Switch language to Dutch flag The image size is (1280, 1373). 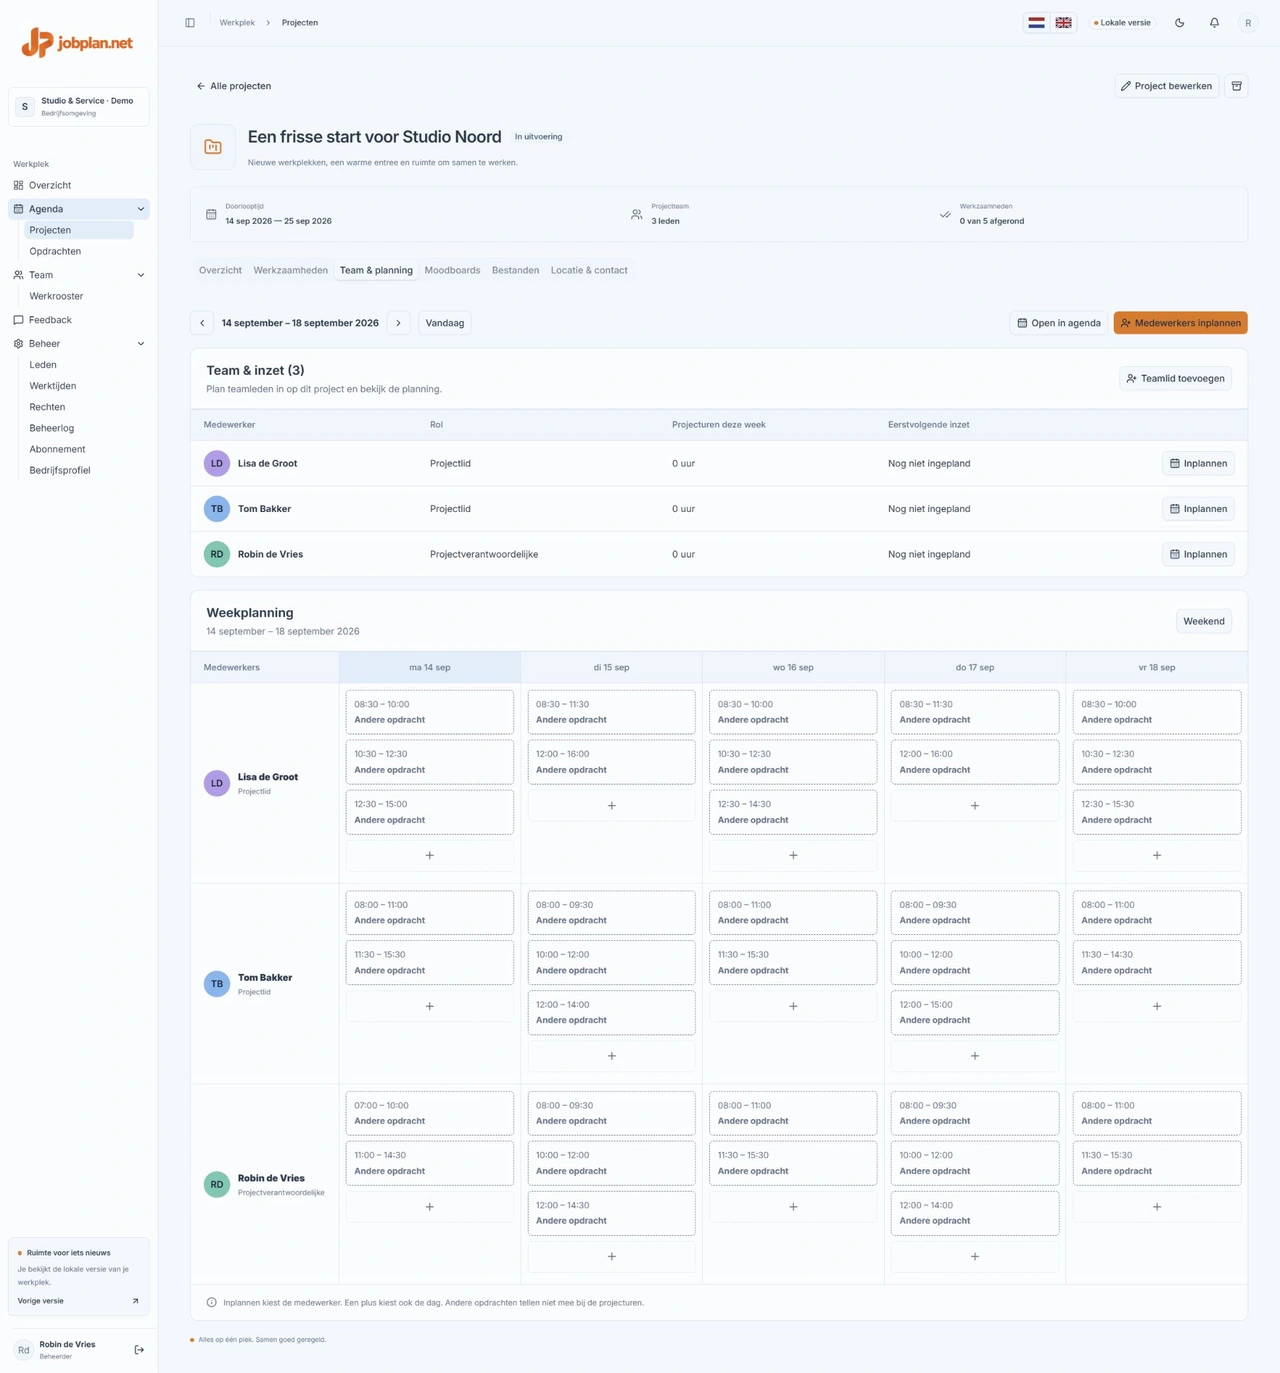click(1036, 22)
